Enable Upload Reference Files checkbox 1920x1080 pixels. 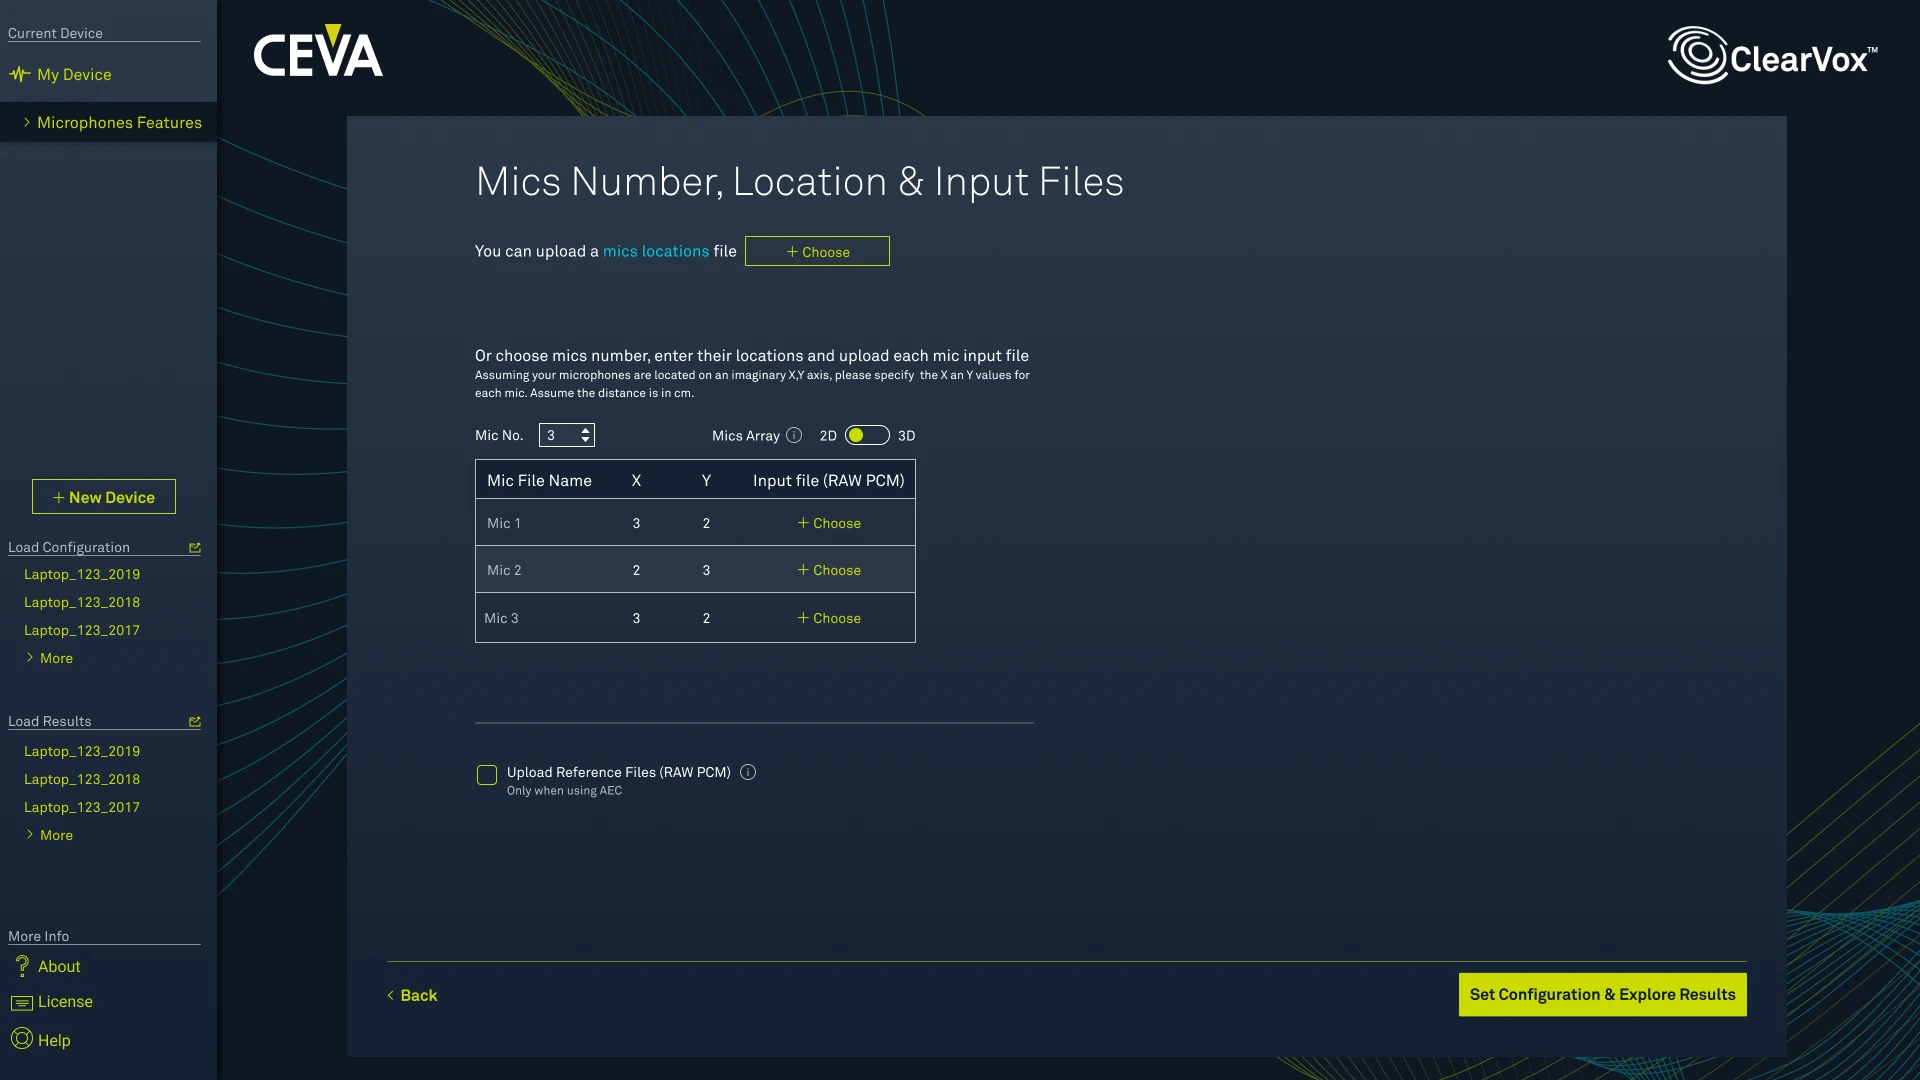point(487,775)
